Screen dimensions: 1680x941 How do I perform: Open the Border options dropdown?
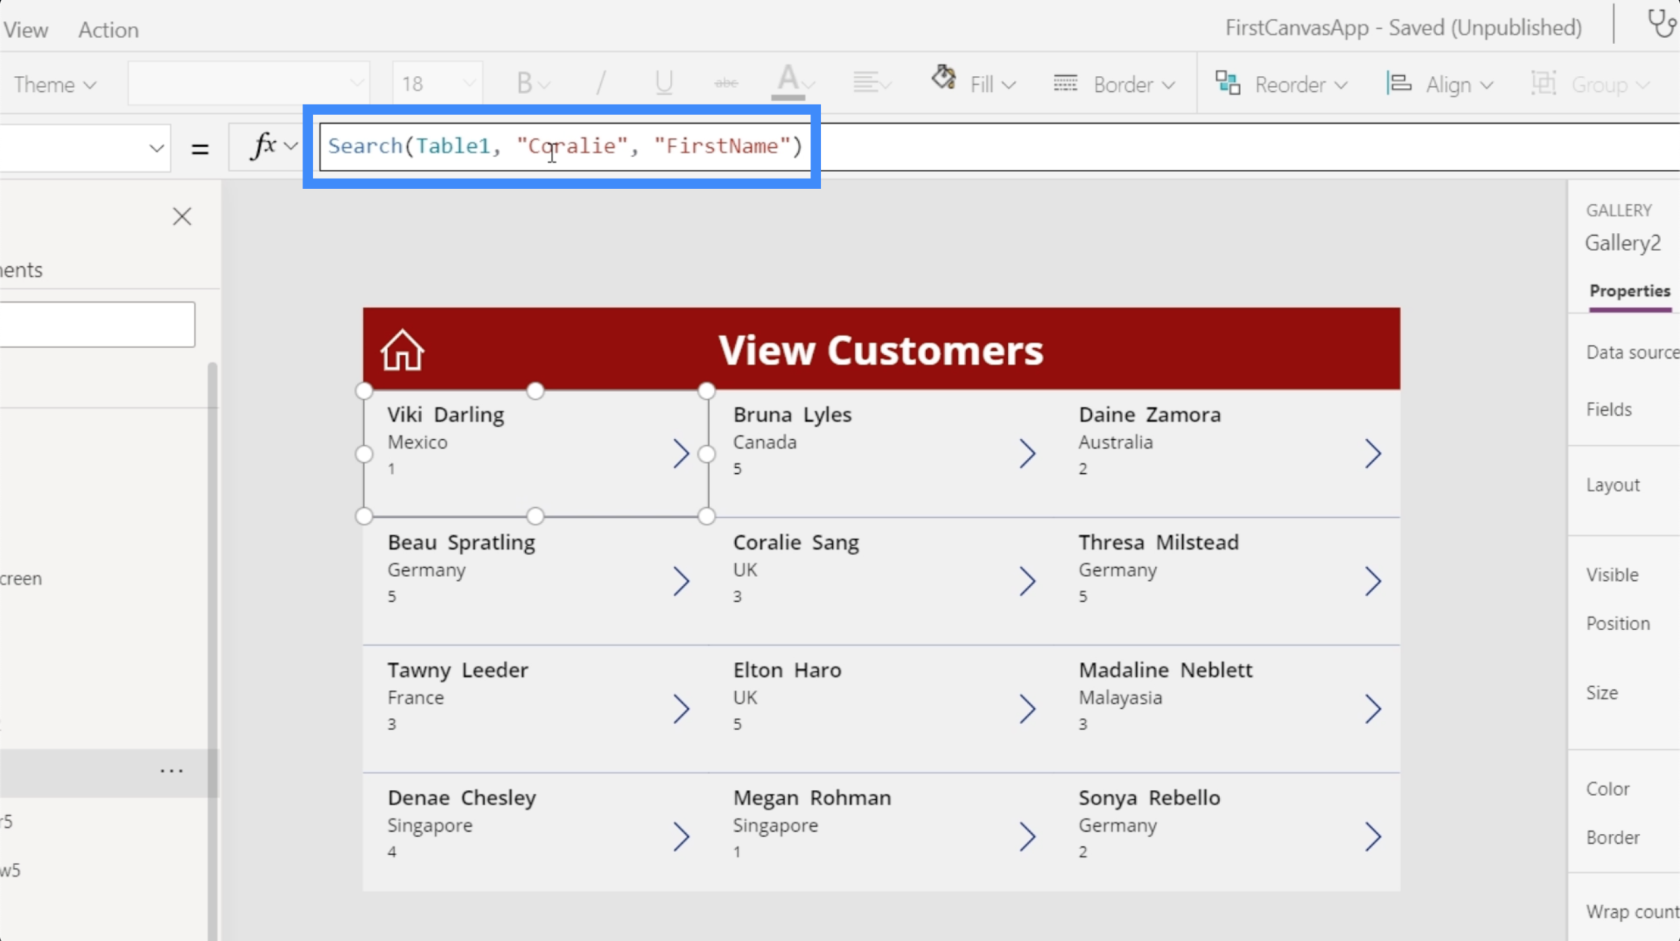click(x=1114, y=84)
